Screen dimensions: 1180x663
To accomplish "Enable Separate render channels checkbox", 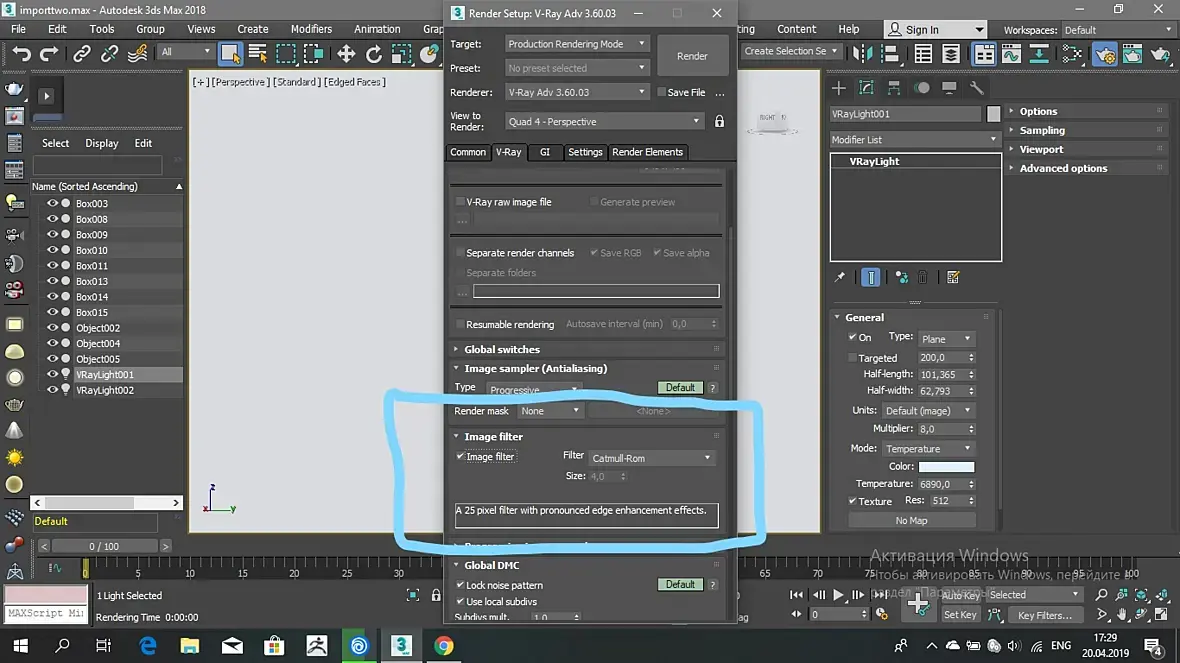I will click(x=460, y=253).
